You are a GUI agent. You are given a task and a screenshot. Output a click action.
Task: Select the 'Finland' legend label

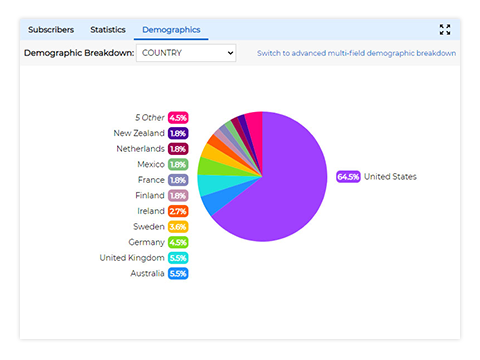pyautogui.click(x=150, y=196)
